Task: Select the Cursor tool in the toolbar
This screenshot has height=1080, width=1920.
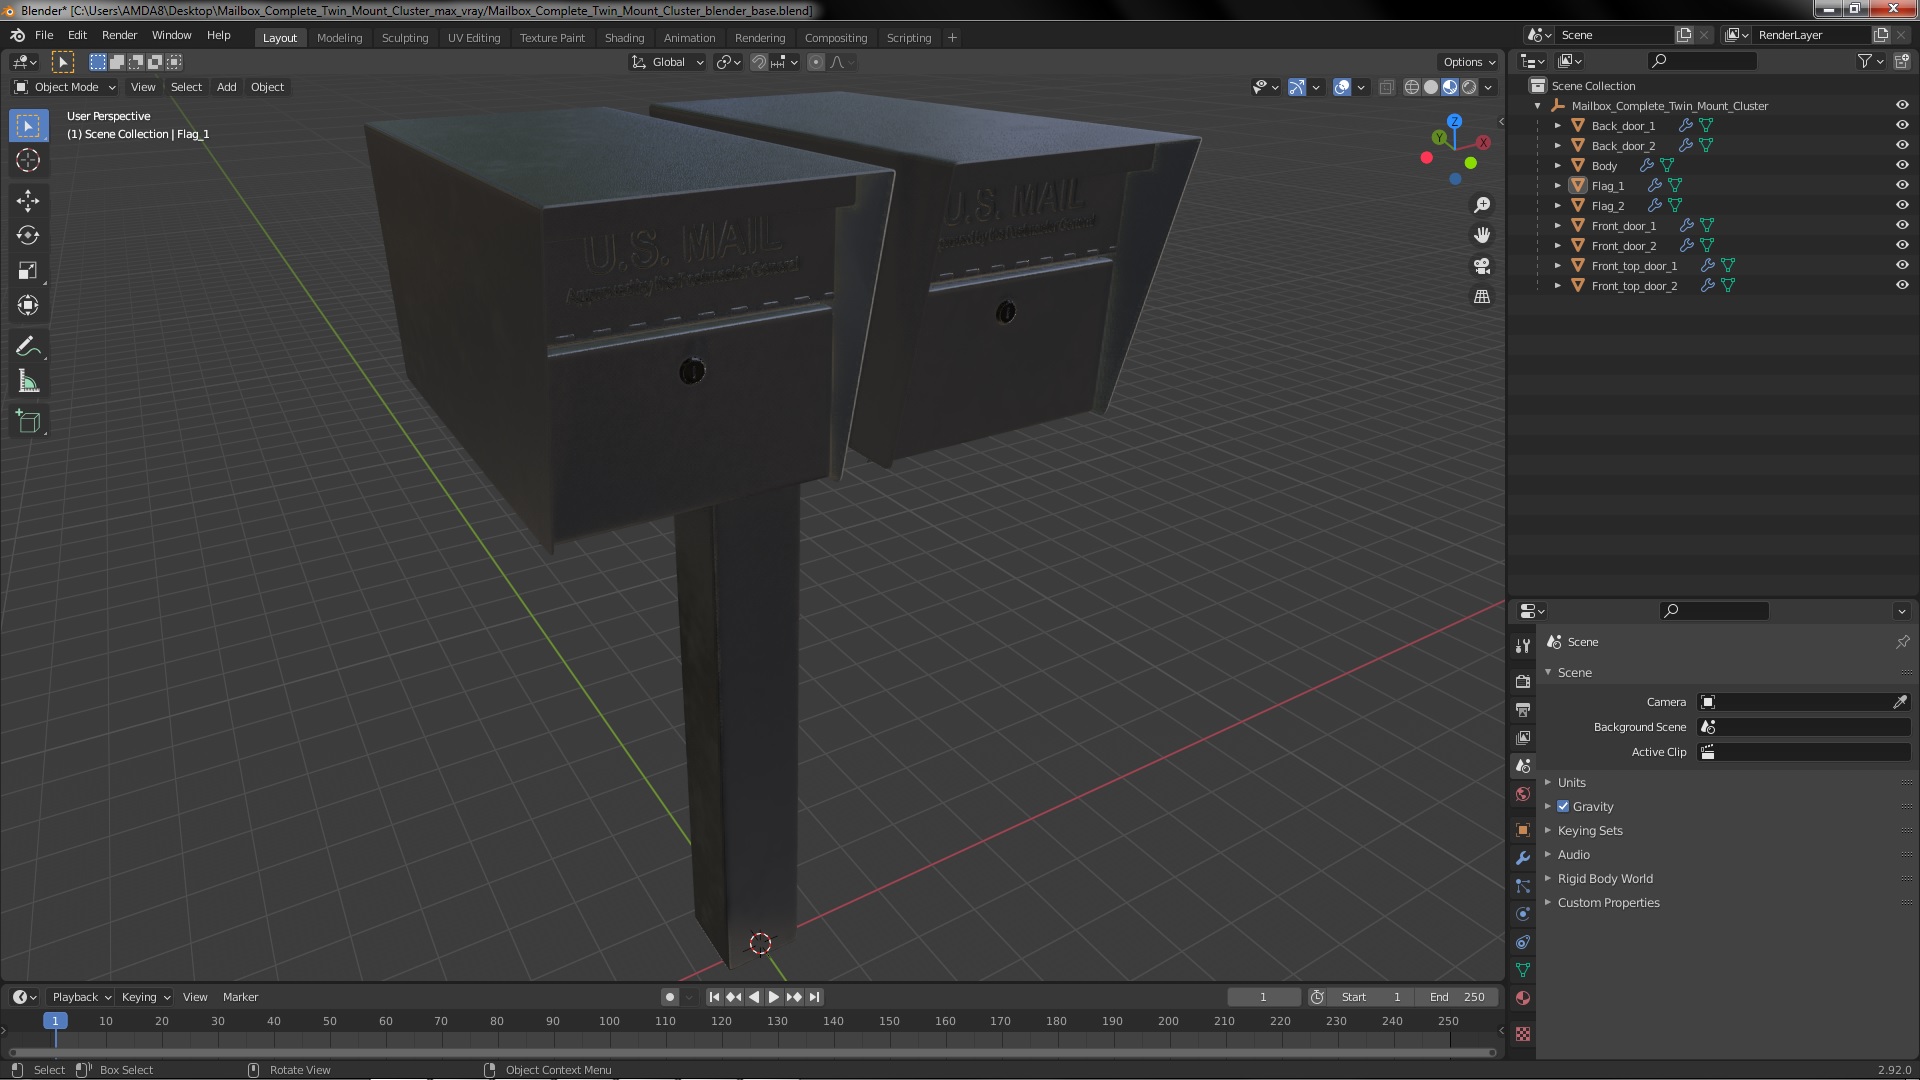Action: [28, 160]
